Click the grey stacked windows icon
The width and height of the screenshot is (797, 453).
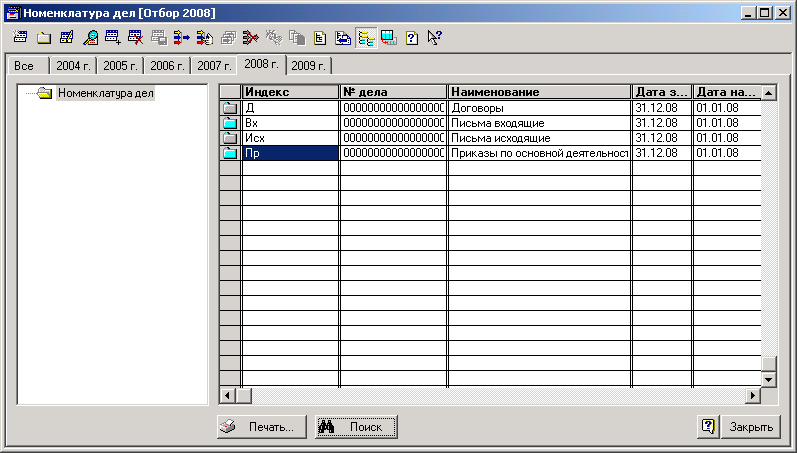pos(228,38)
